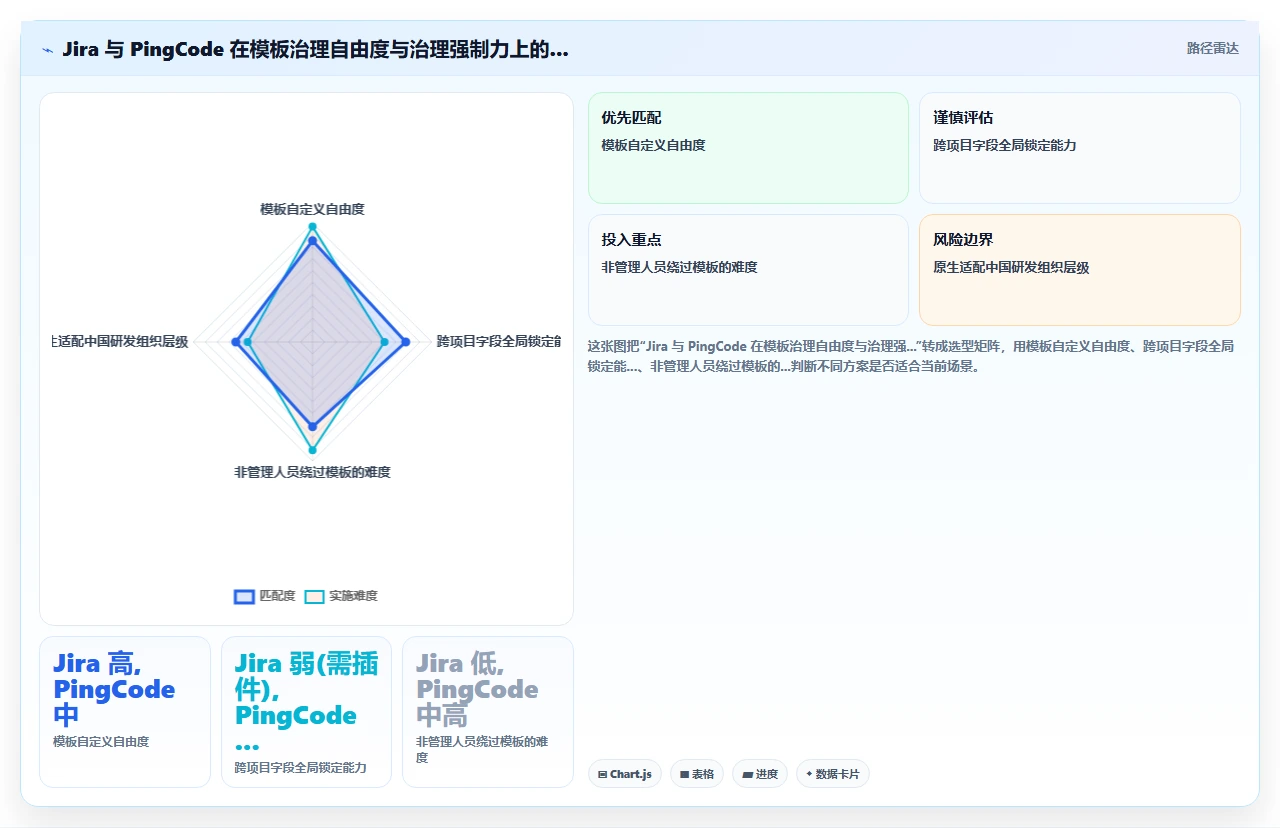Click the description paragraph starting 这张图把
Image resolution: width=1280 pixels, height=828 pixels.
(912, 356)
